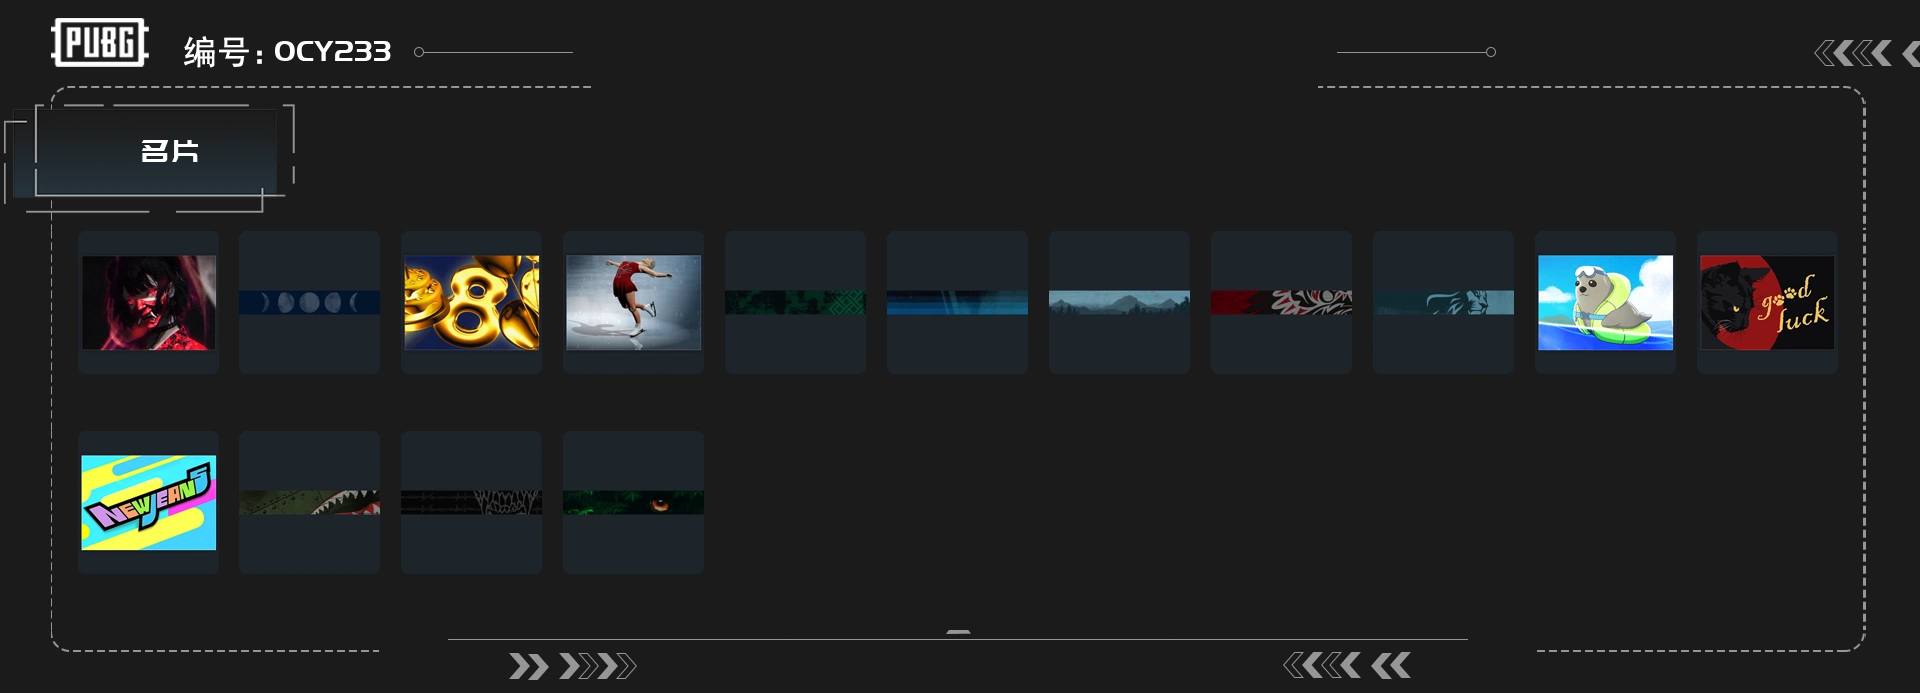Select the moon phases nameplate
The image size is (1920, 693).
(309, 302)
